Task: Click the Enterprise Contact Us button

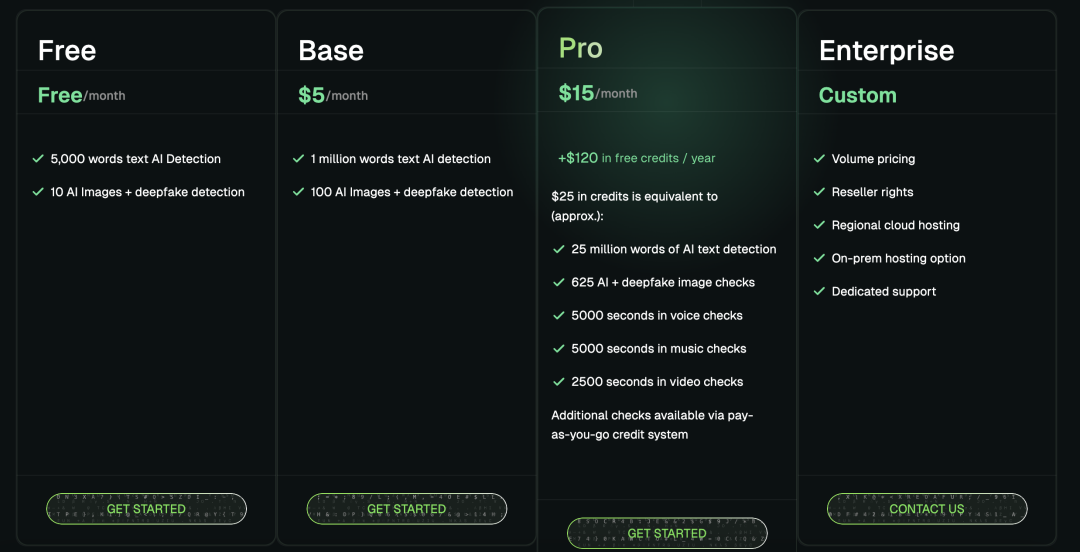Action: click(927, 509)
